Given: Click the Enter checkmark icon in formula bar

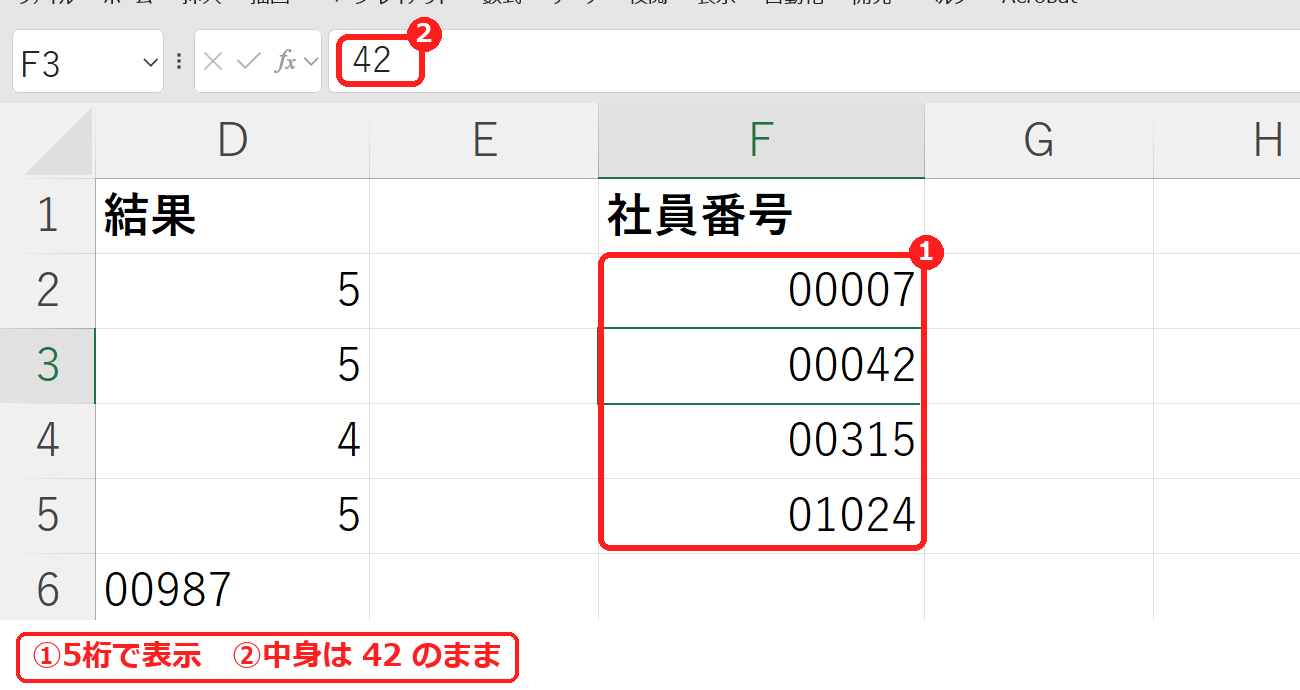Looking at the screenshot, I should click(x=248, y=62).
